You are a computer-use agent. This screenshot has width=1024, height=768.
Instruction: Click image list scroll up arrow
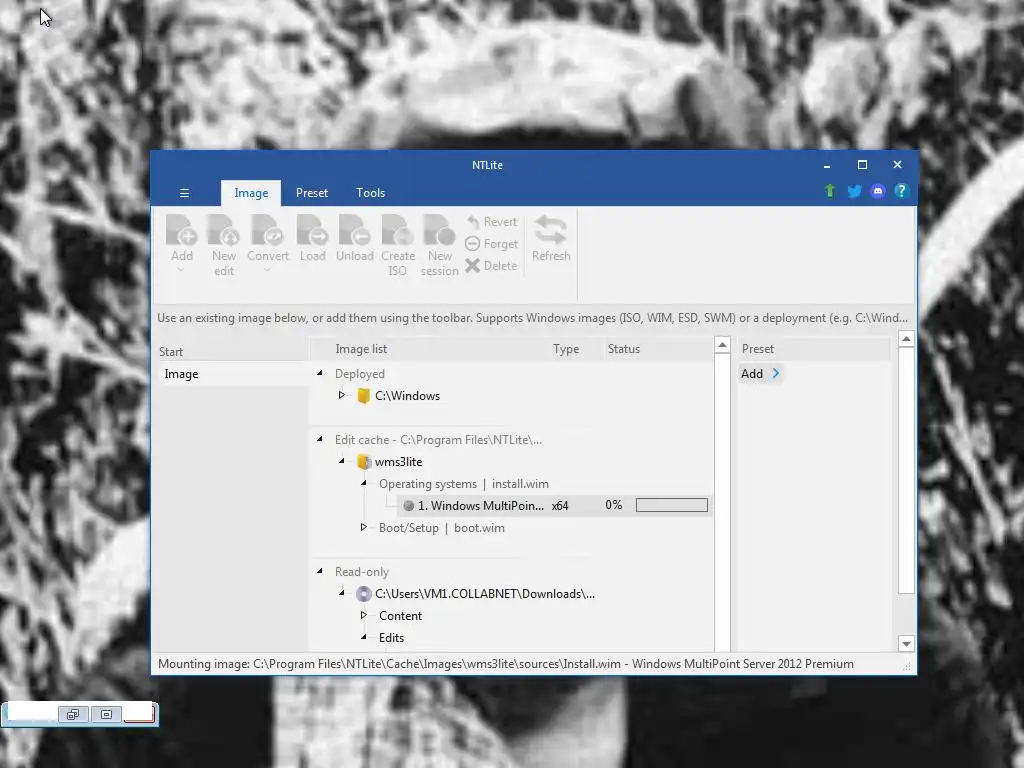[722, 345]
